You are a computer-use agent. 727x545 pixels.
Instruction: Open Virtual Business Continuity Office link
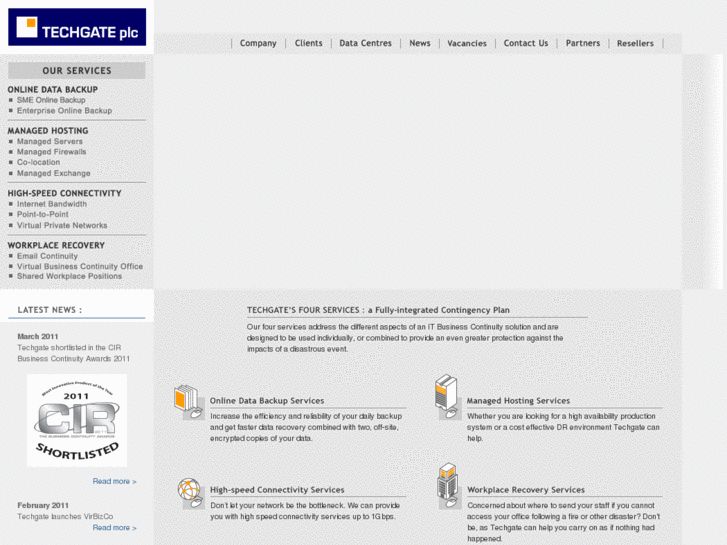[80, 266]
